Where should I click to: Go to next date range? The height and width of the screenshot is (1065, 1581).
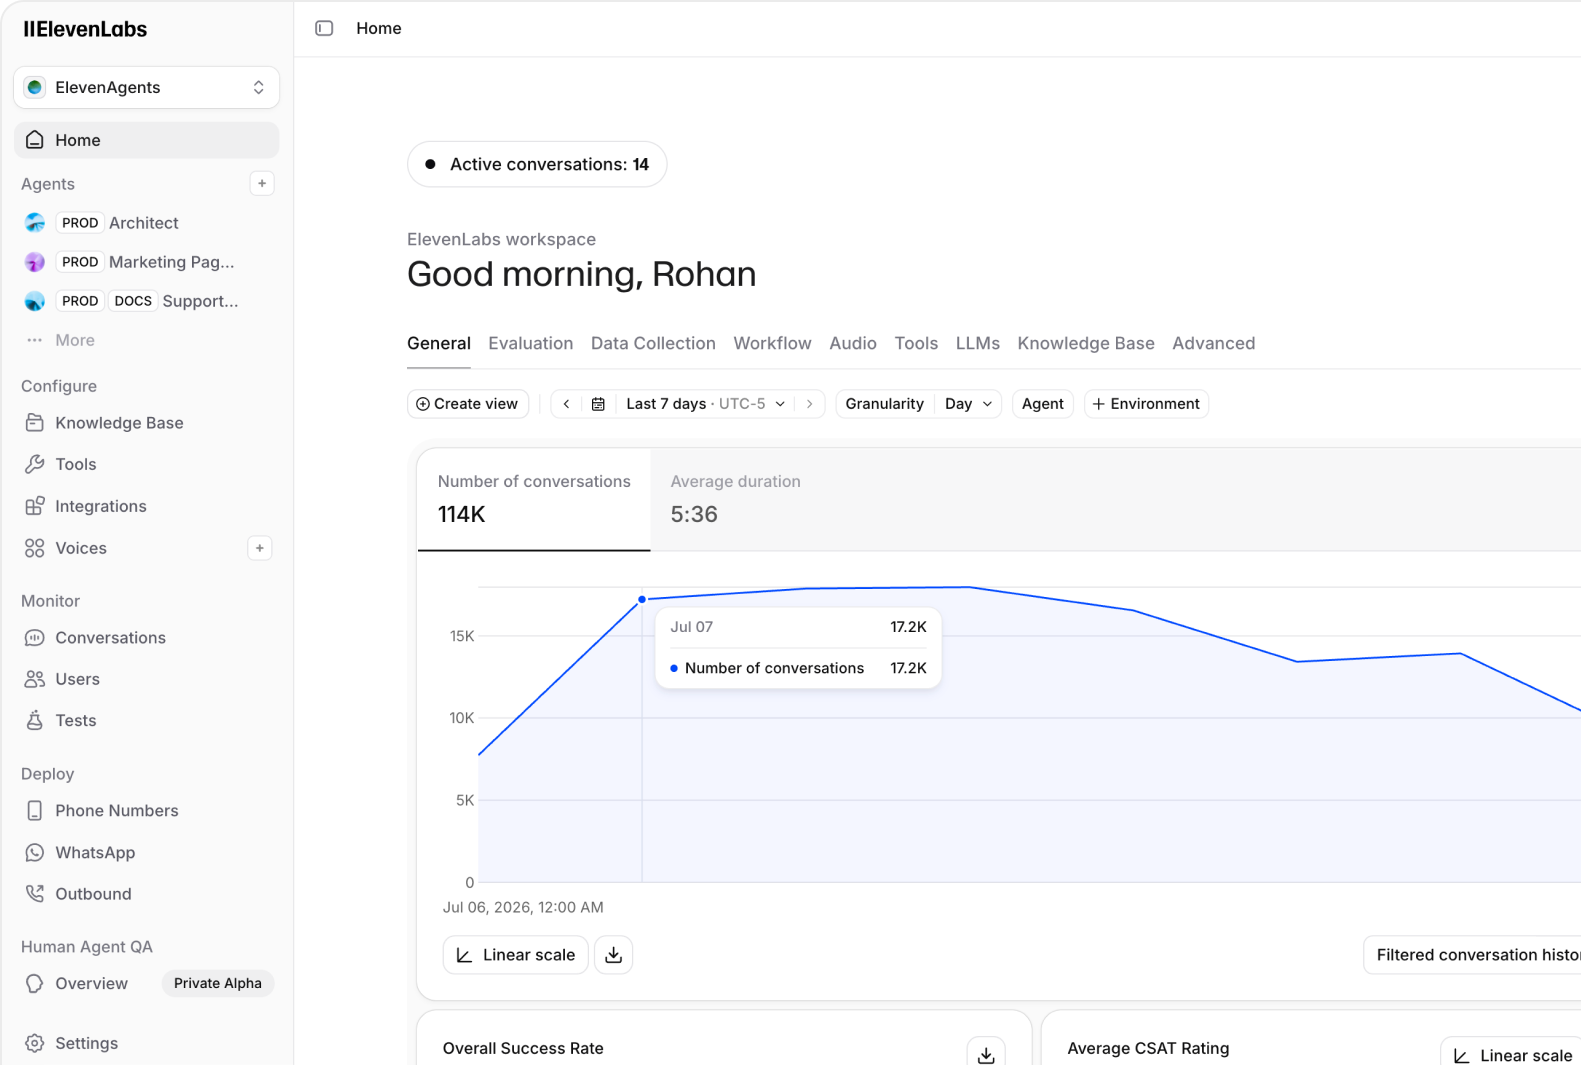810,404
